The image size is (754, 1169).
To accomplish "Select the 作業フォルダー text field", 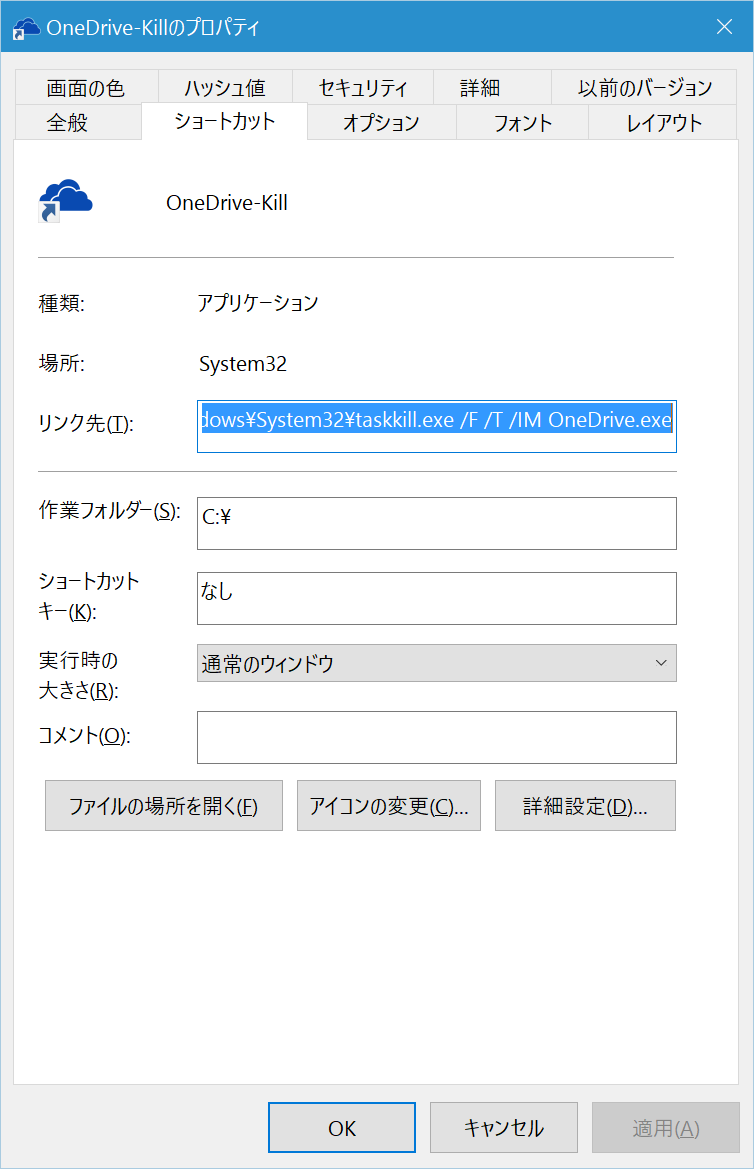I will pyautogui.click(x=437, y=523).
